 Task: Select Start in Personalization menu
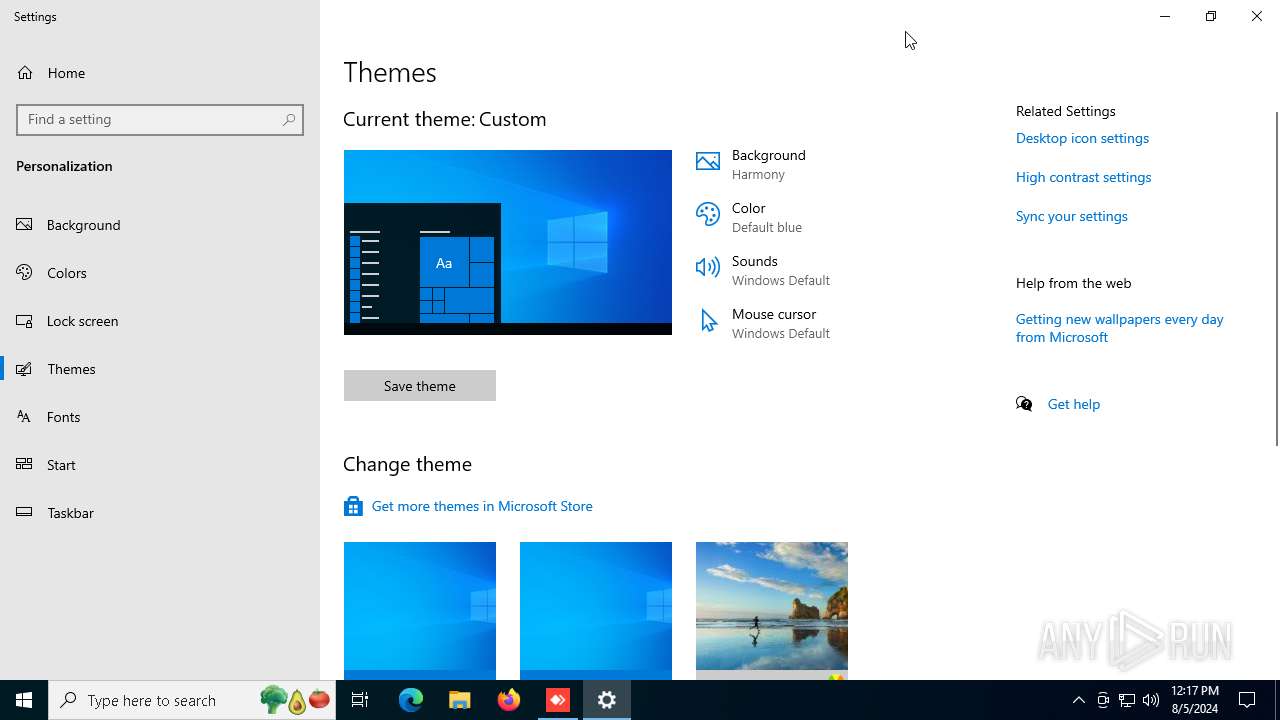tap(160, 465)
